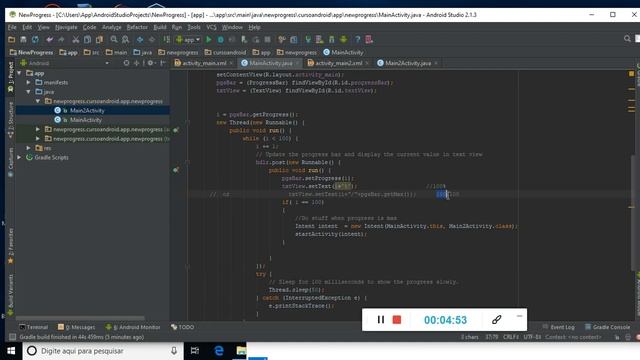
Task: Open the Refactor menu
Action: point(137,27)
